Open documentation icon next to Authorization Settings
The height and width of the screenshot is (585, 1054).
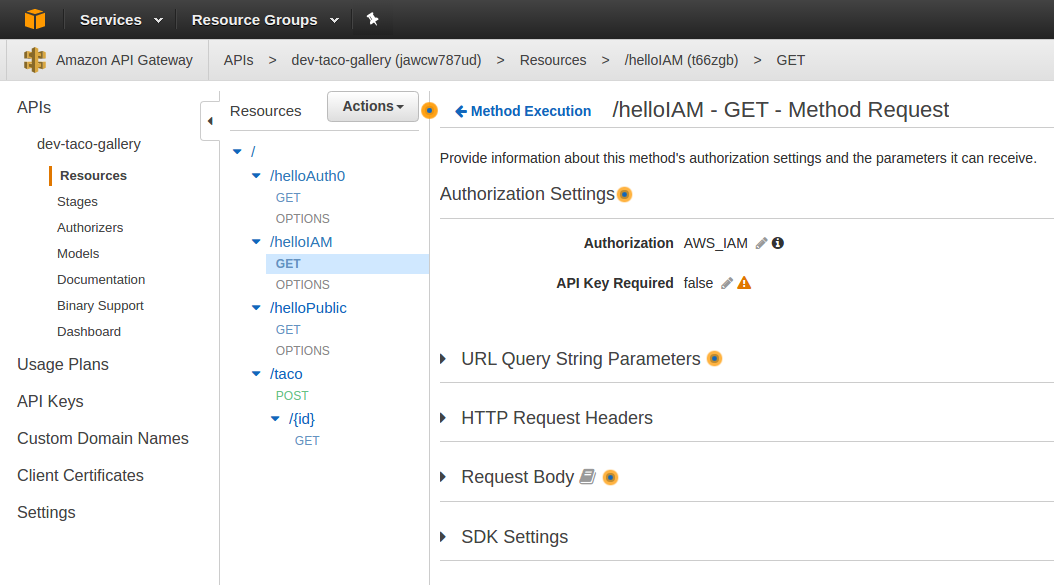click(625, 194)
